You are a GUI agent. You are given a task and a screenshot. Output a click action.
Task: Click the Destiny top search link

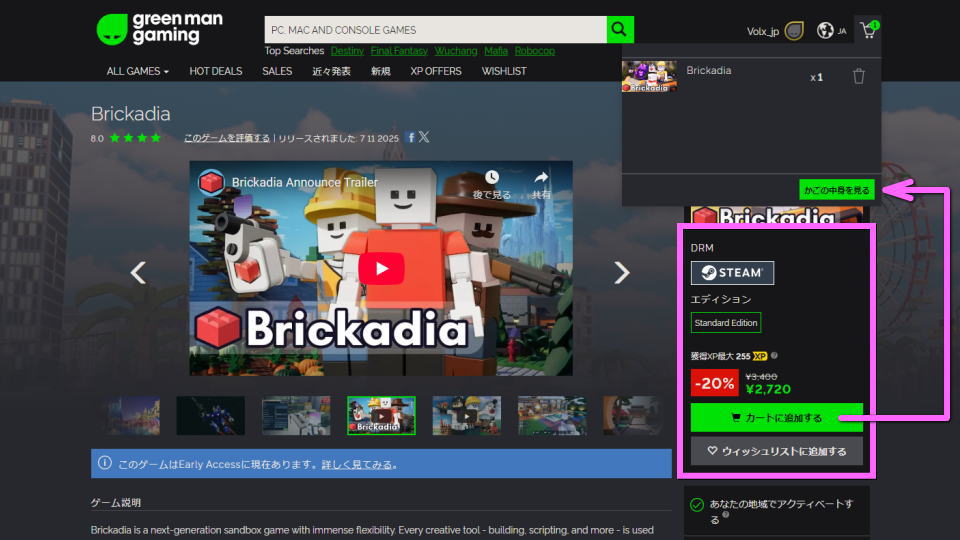347,51
